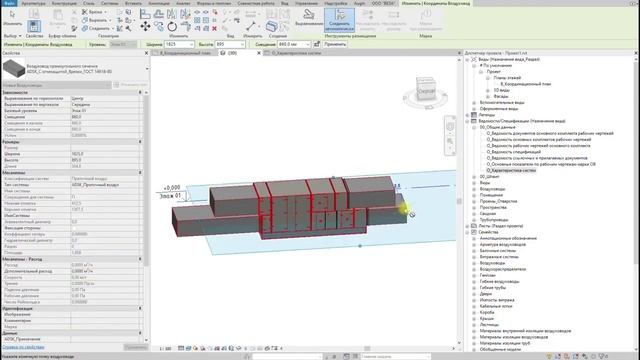The height and width of the screenshot is (360, 640).
Task: Click the steering wheel on navigation bar
Action: [x=450, y=126]
